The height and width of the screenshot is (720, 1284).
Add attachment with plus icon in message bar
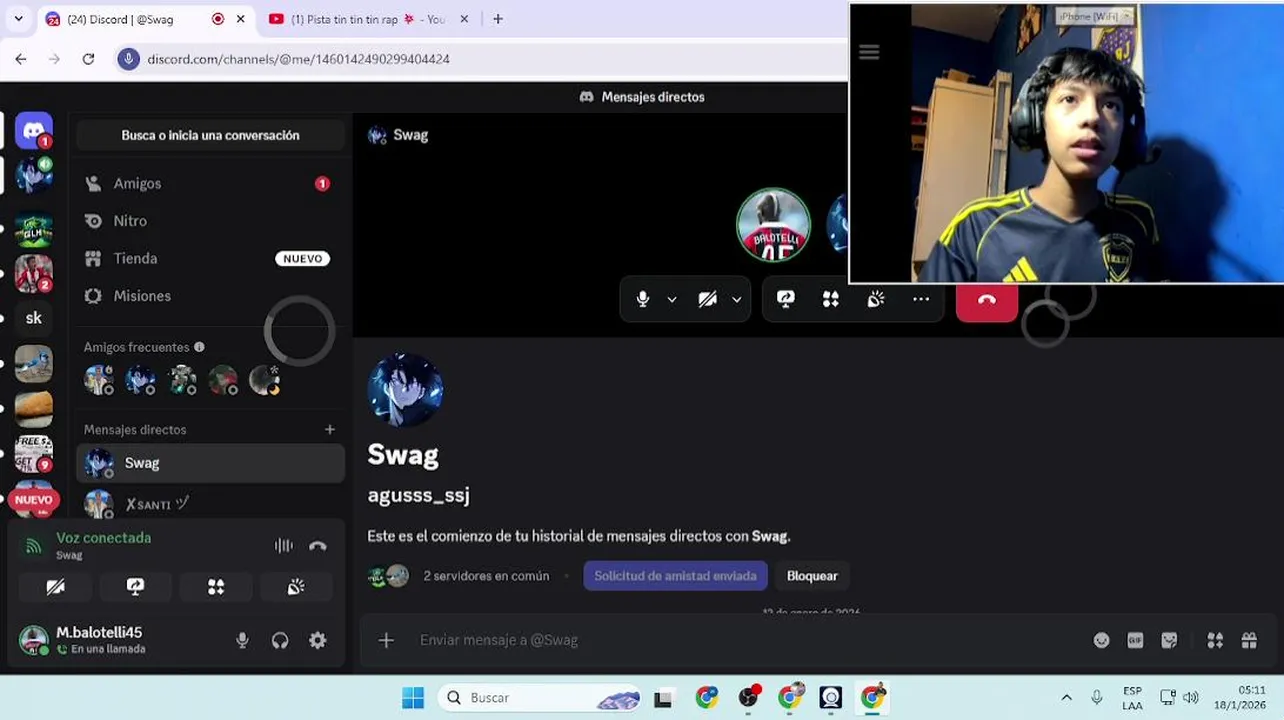point(386,640)
